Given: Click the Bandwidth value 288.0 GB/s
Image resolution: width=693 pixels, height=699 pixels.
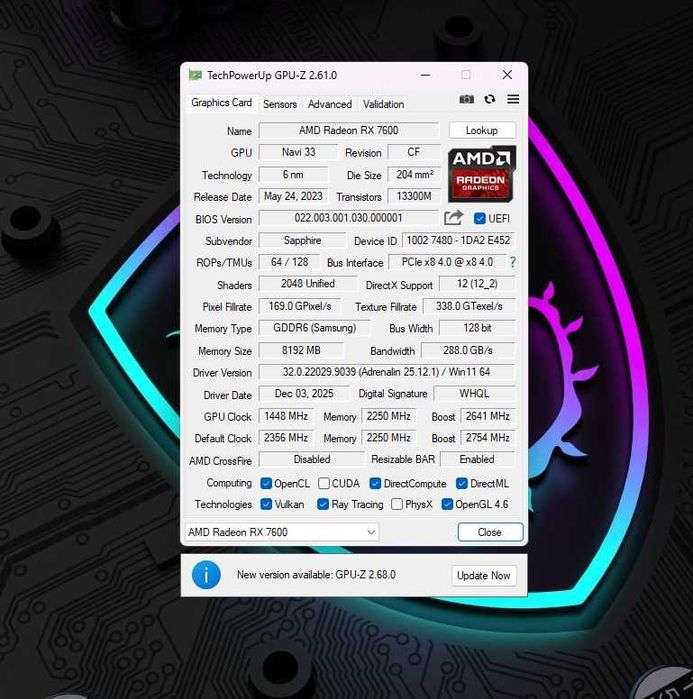Looking at the screenshot, I should 468,350.
